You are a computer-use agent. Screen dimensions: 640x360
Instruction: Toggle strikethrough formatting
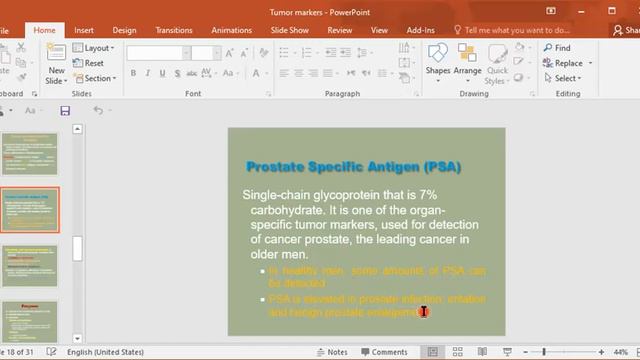point(191,73)
